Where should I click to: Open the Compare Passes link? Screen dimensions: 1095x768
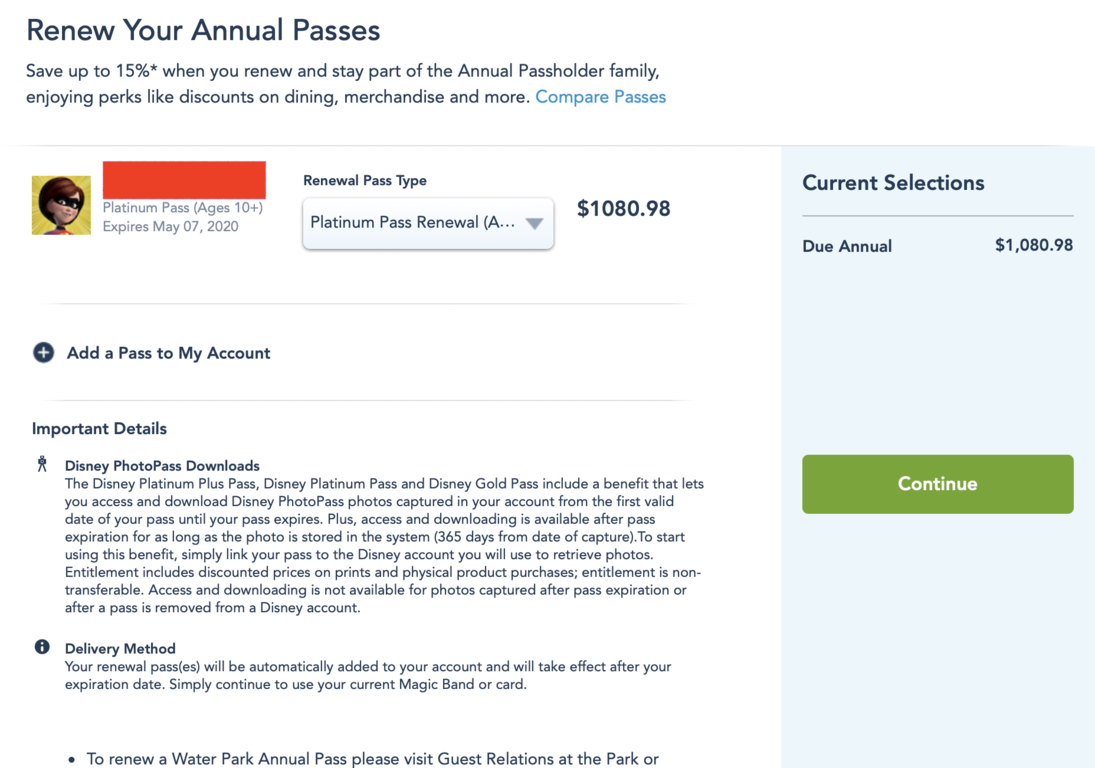(x=600, y=97)
